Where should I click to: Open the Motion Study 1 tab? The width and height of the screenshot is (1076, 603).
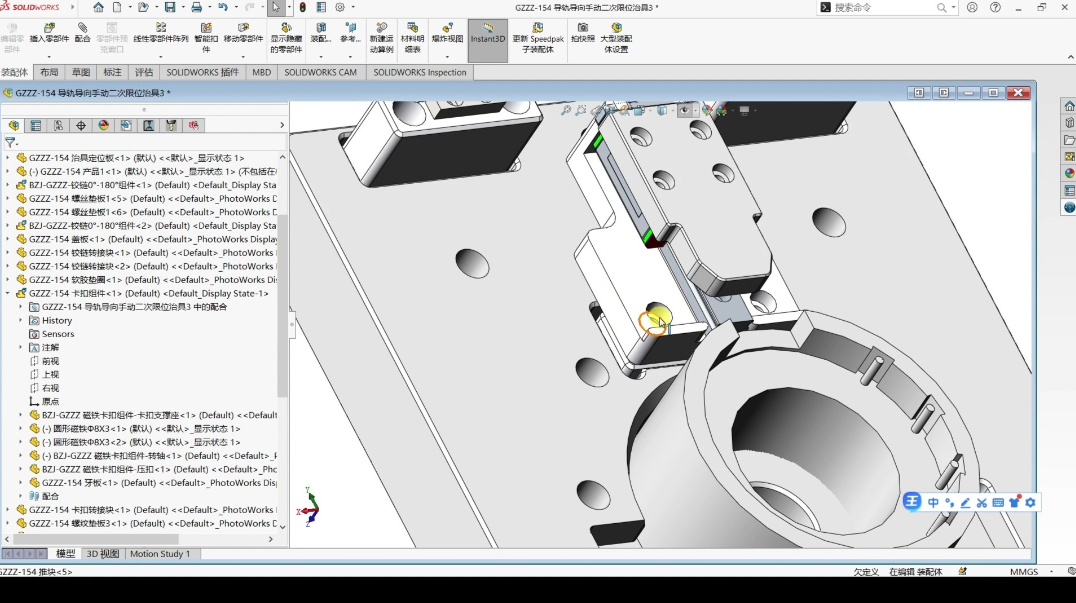(x=159, y=554)
